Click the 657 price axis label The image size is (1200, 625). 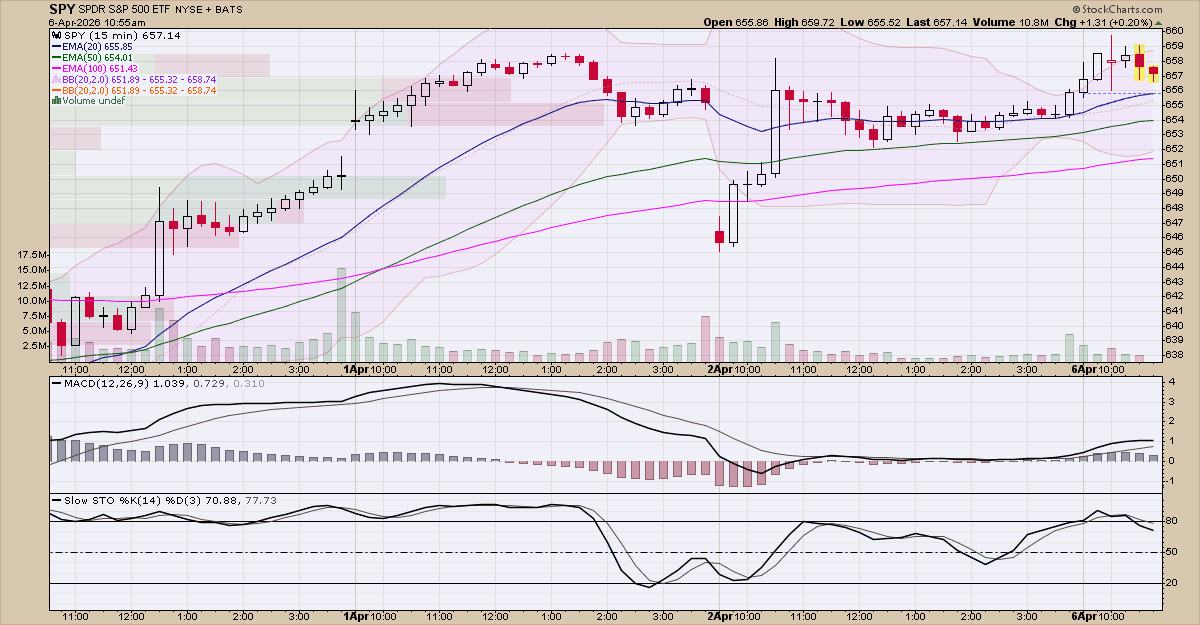tap(1176, 75)
